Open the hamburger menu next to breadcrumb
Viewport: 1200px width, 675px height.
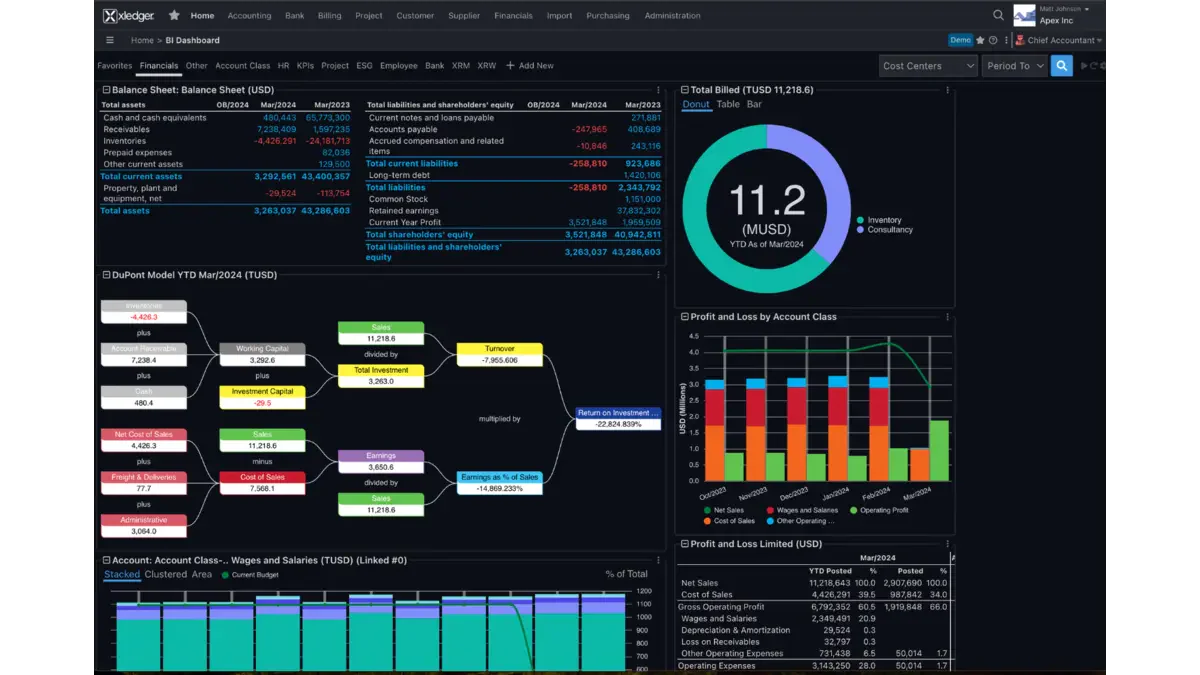click(110, 41)
